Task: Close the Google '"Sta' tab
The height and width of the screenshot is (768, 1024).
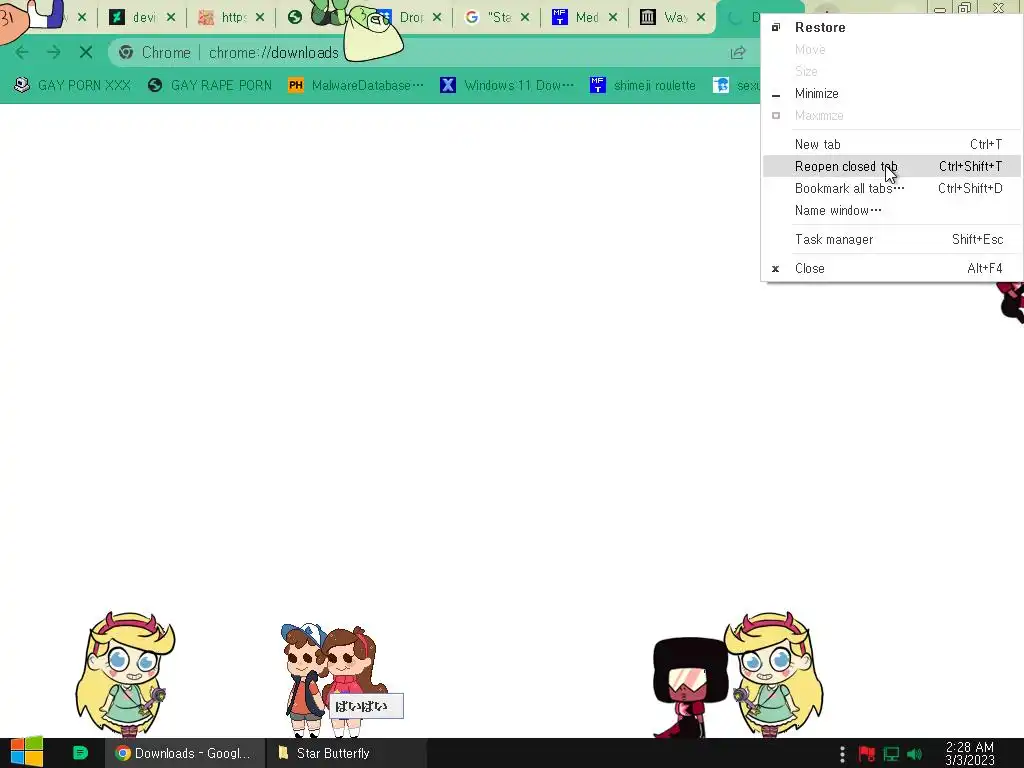Action: (x=525, y=18)
